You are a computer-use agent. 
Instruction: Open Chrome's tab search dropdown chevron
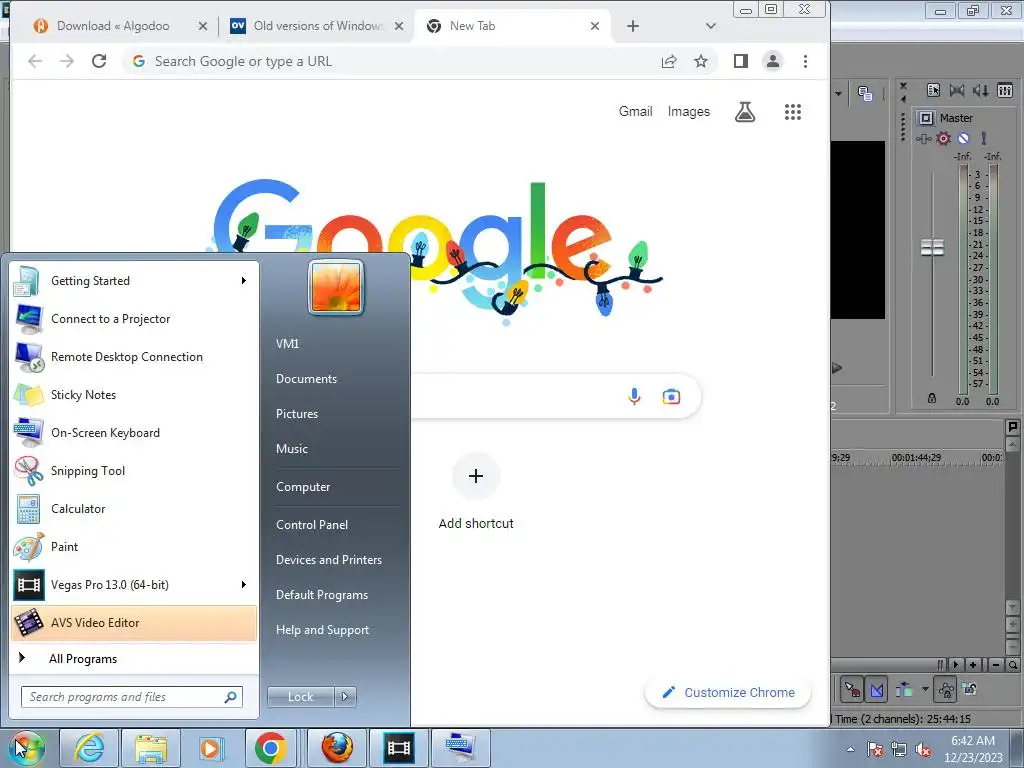[711, 26]
